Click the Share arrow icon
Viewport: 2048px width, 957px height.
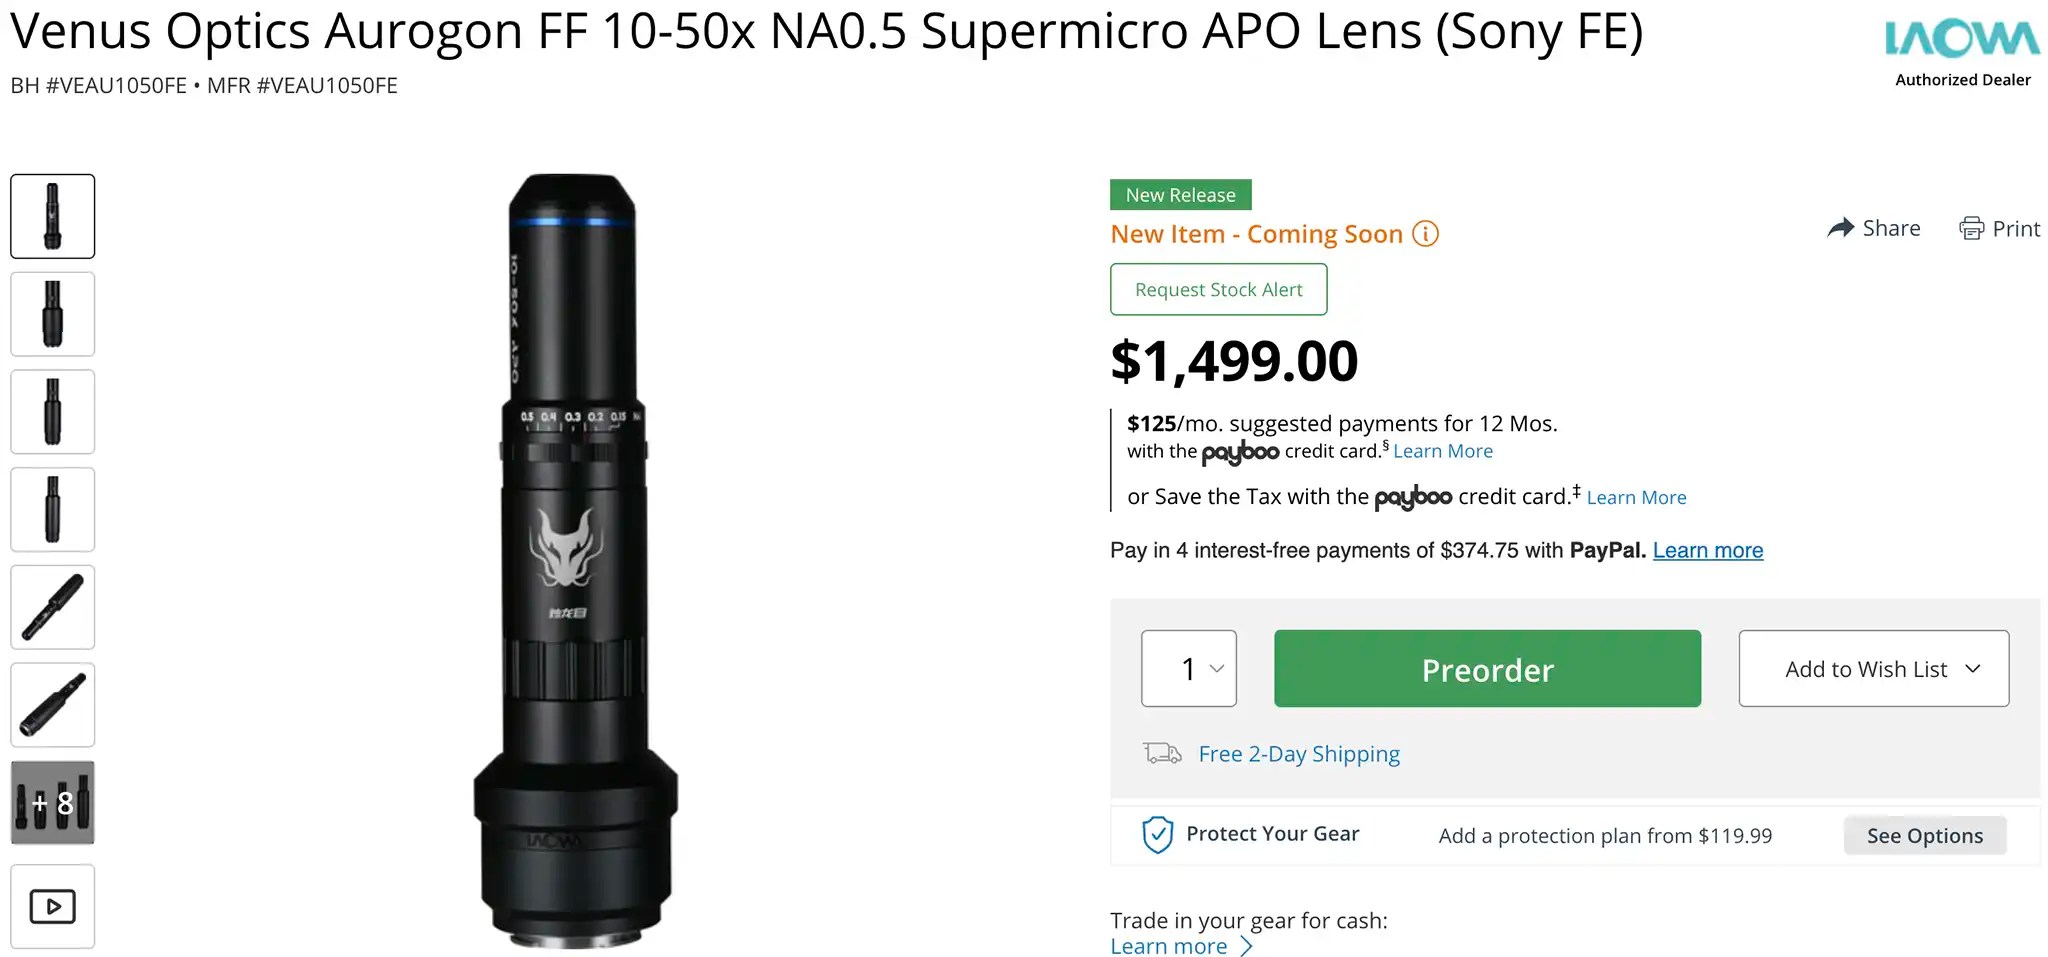[1840, 228]
